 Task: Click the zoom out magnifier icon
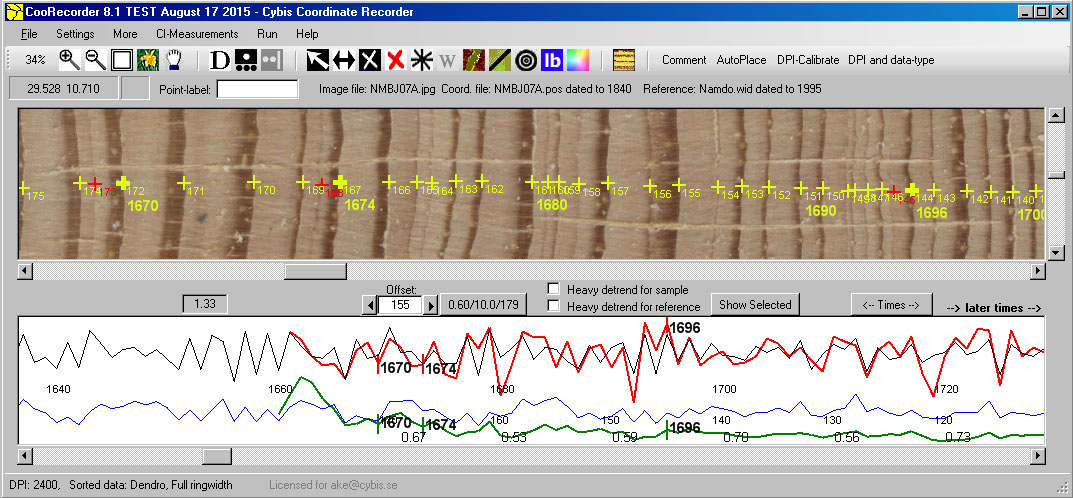(x=95, y=60)
